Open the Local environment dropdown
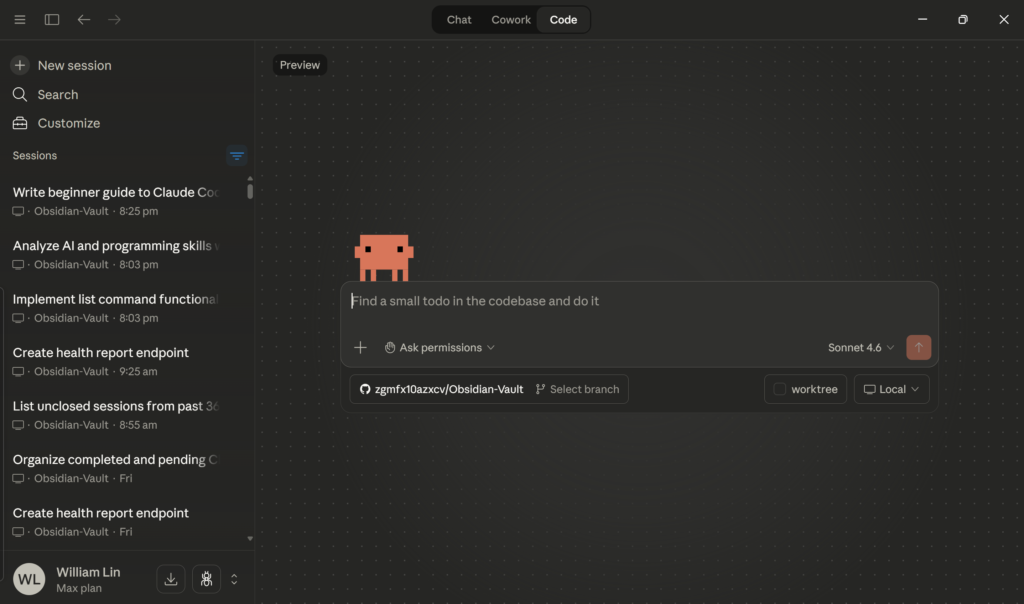 [891, 389]
